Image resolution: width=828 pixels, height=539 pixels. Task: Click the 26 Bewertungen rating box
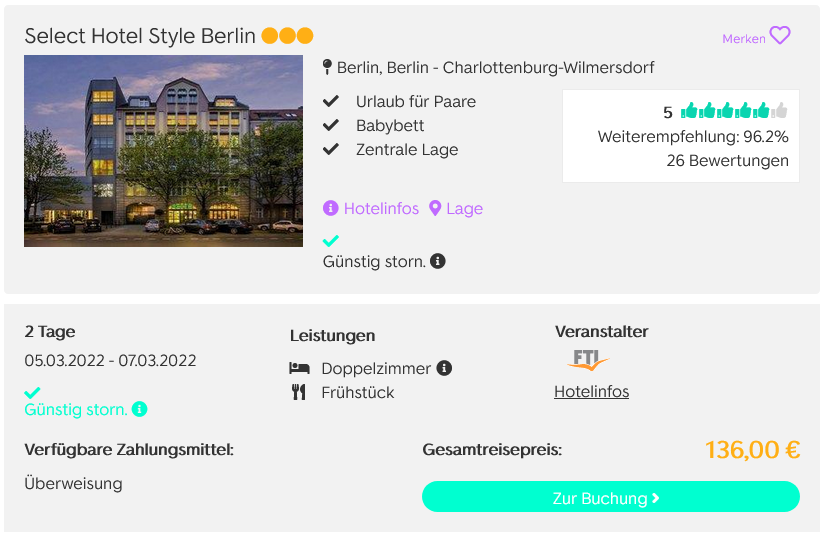point(681,136)
